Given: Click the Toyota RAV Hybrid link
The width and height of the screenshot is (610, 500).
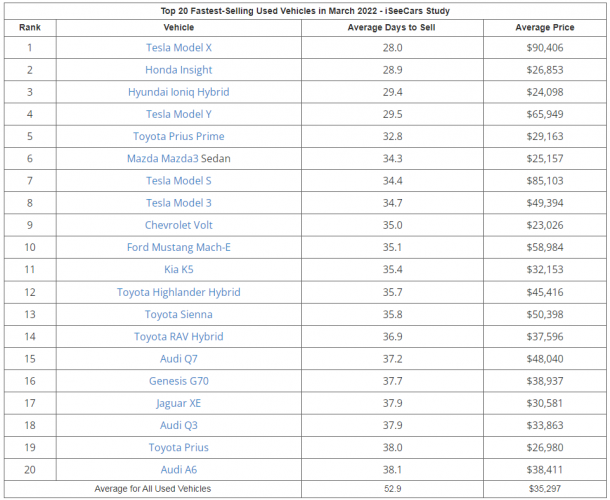Looking at the screenshot, I should click(x=178, y=337).
